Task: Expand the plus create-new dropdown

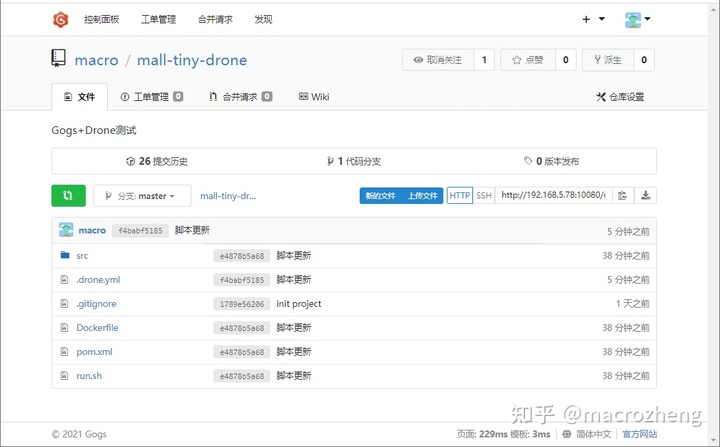Action: click(x=593, y=19)
